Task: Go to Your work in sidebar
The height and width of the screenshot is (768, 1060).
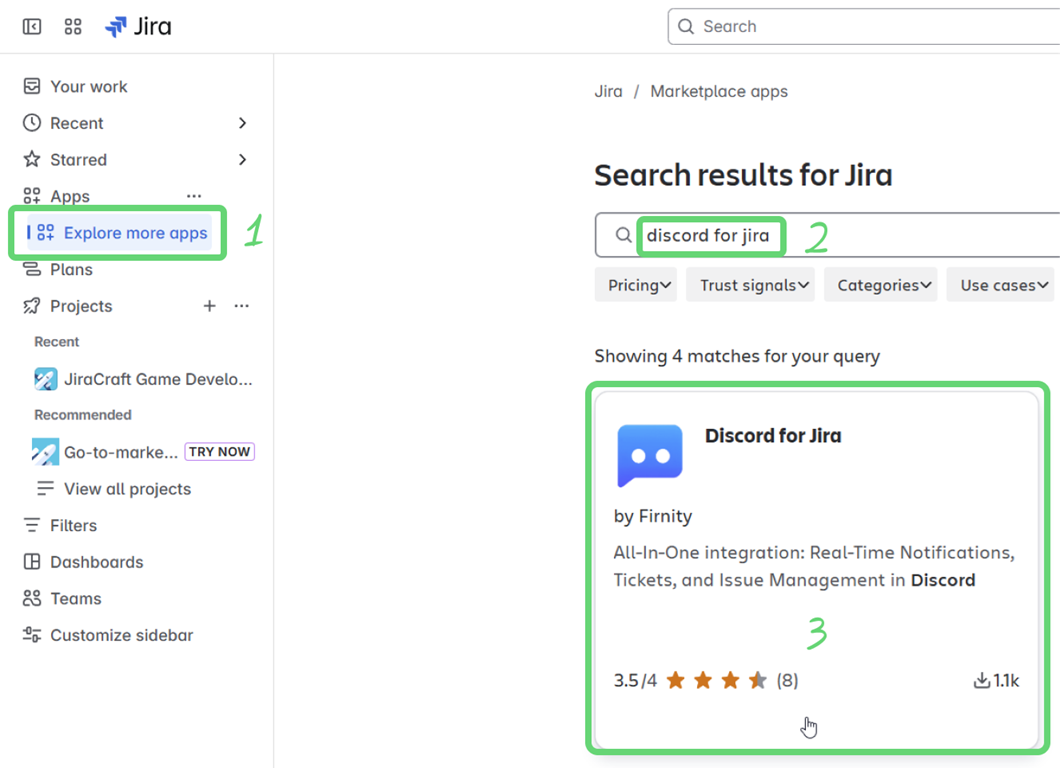Action: pos(88,87)
